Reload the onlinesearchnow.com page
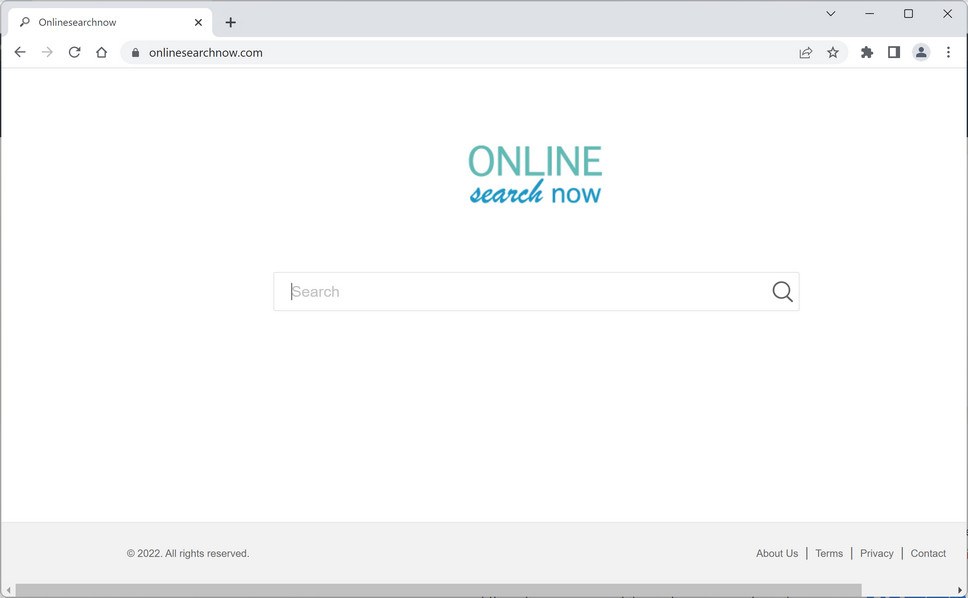Image resolution: width=968 pixels, height=598 pixels. pos(74,52)
